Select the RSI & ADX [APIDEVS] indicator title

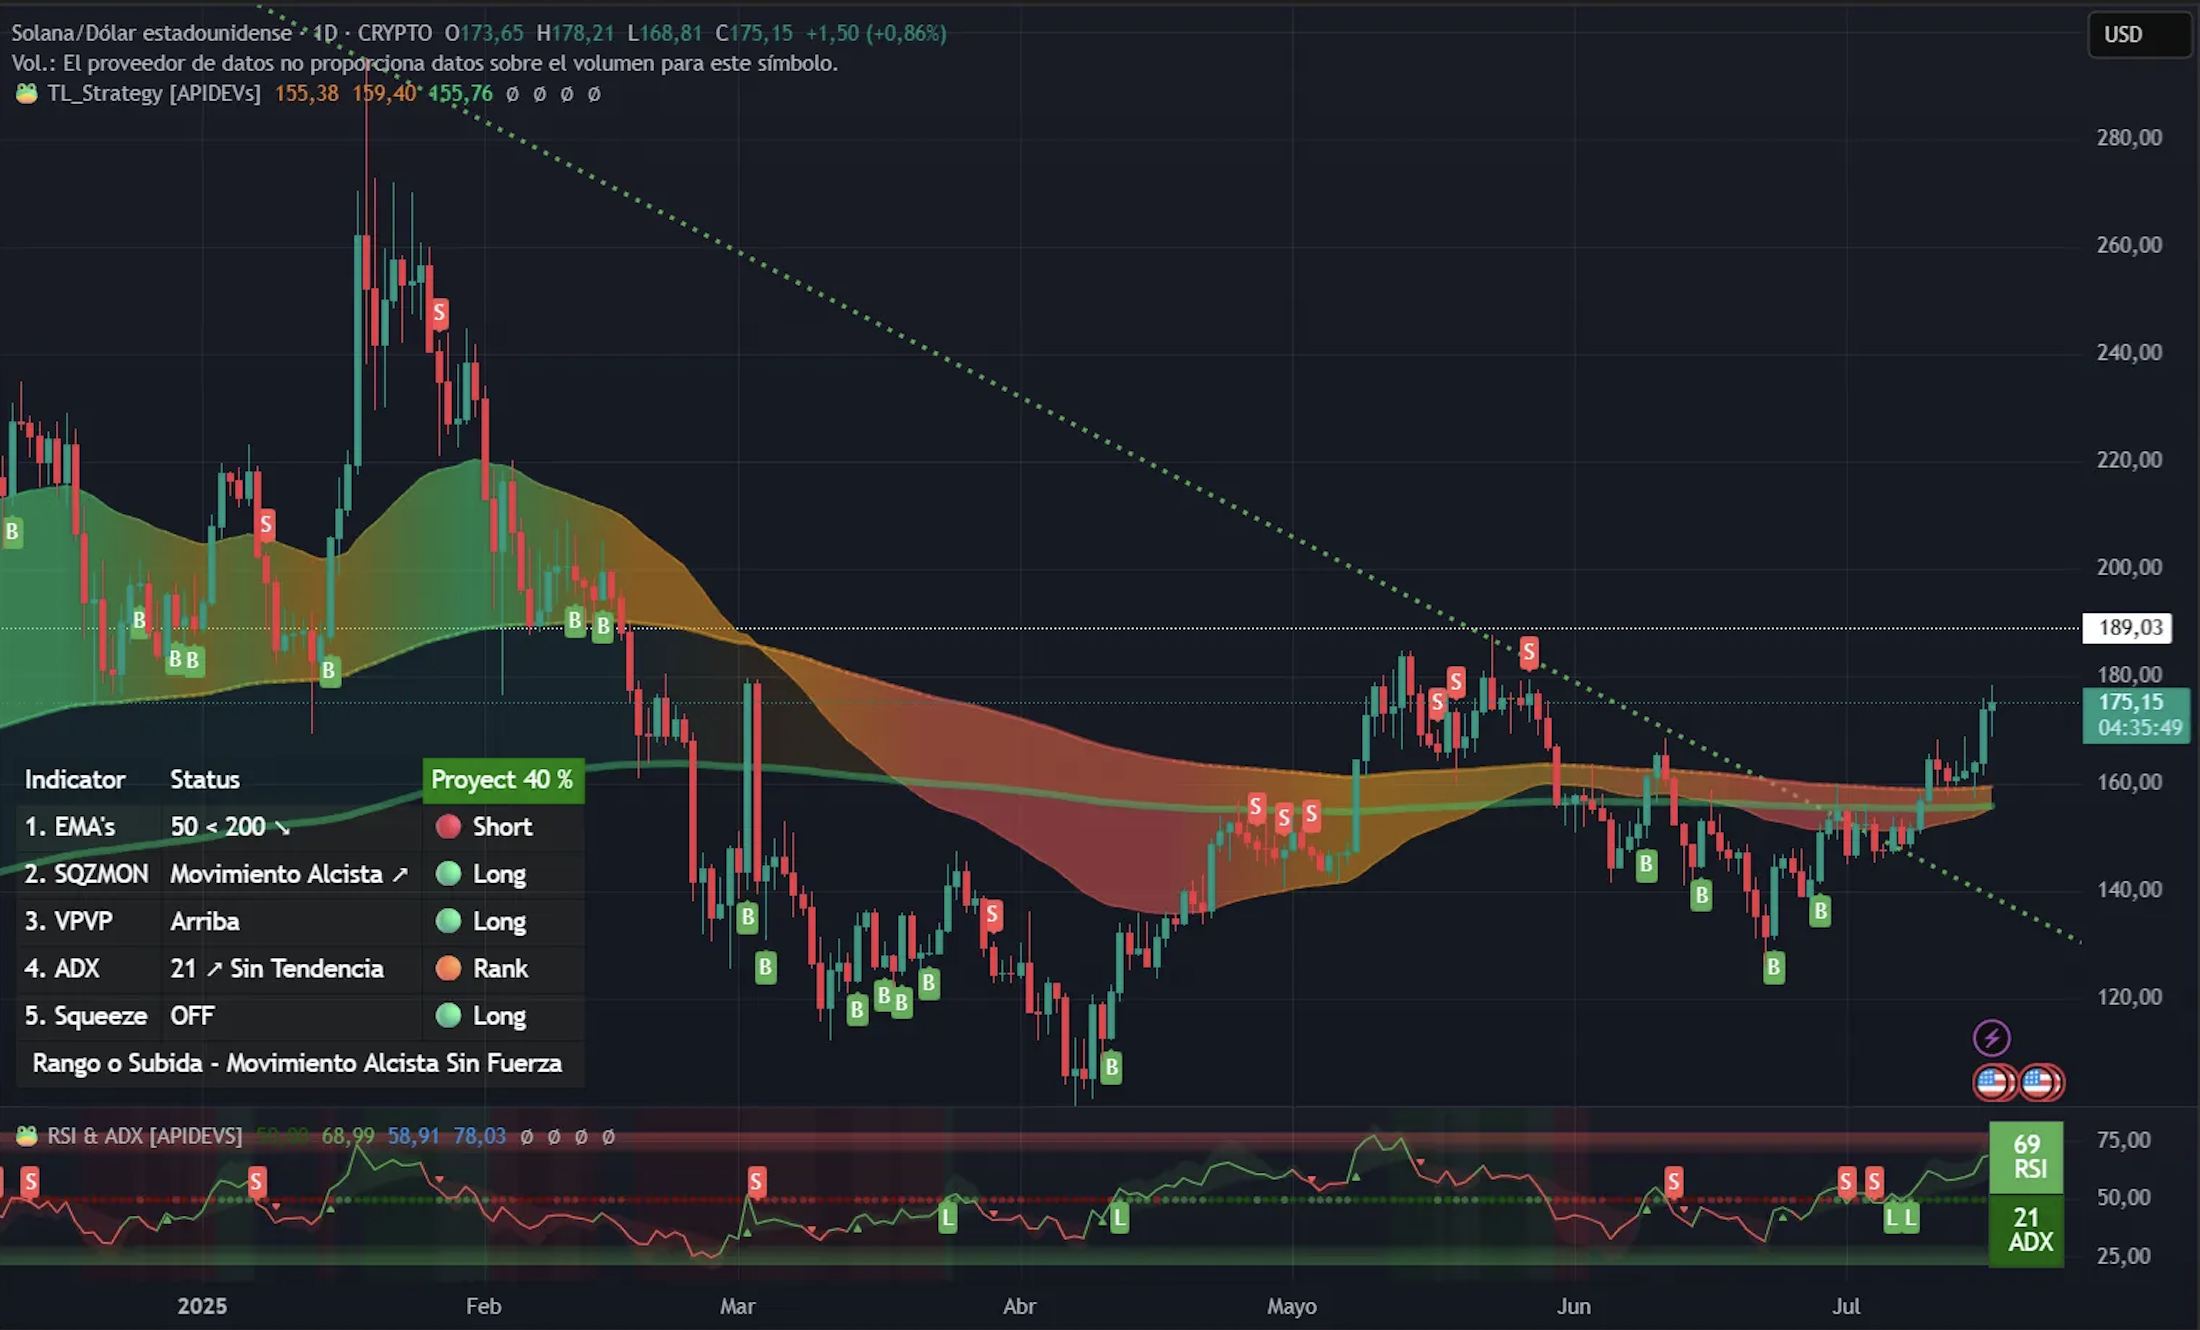tap(145, 1136)
